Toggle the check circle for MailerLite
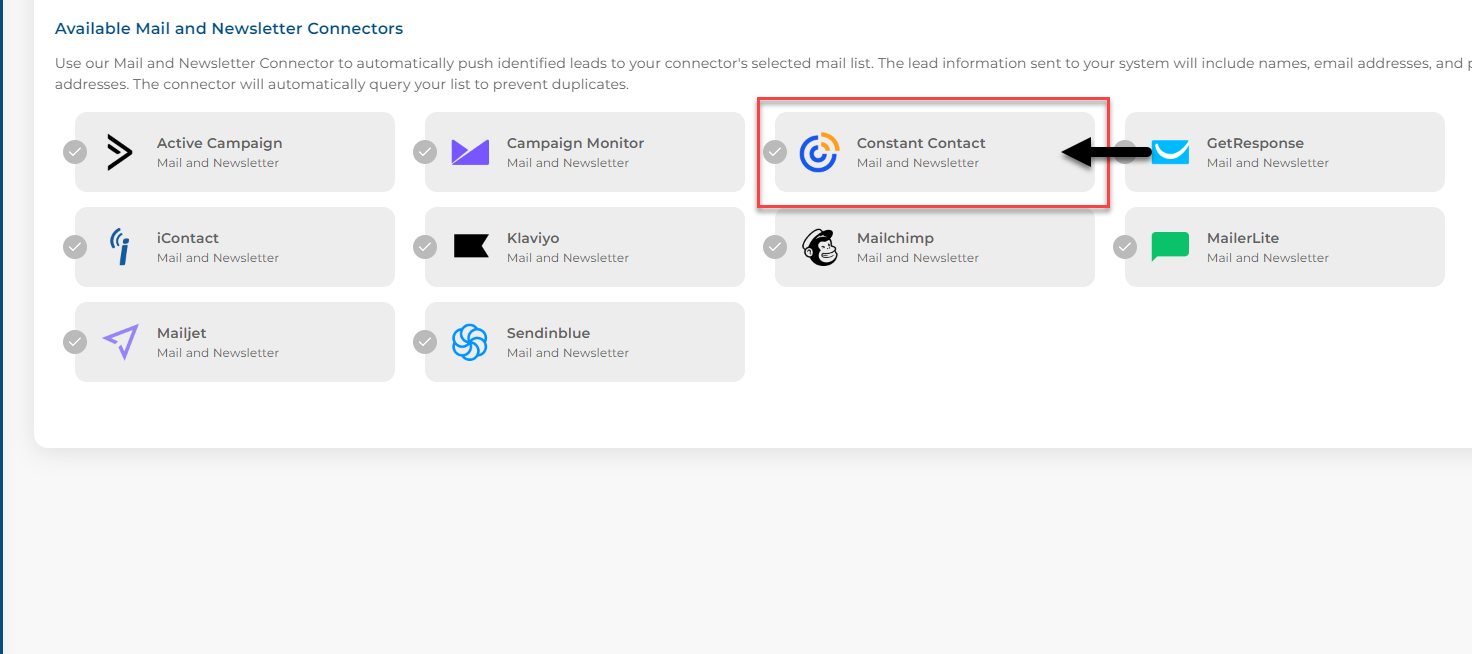The width and height of the screenshot is (1472, 654). point(1125,247)
